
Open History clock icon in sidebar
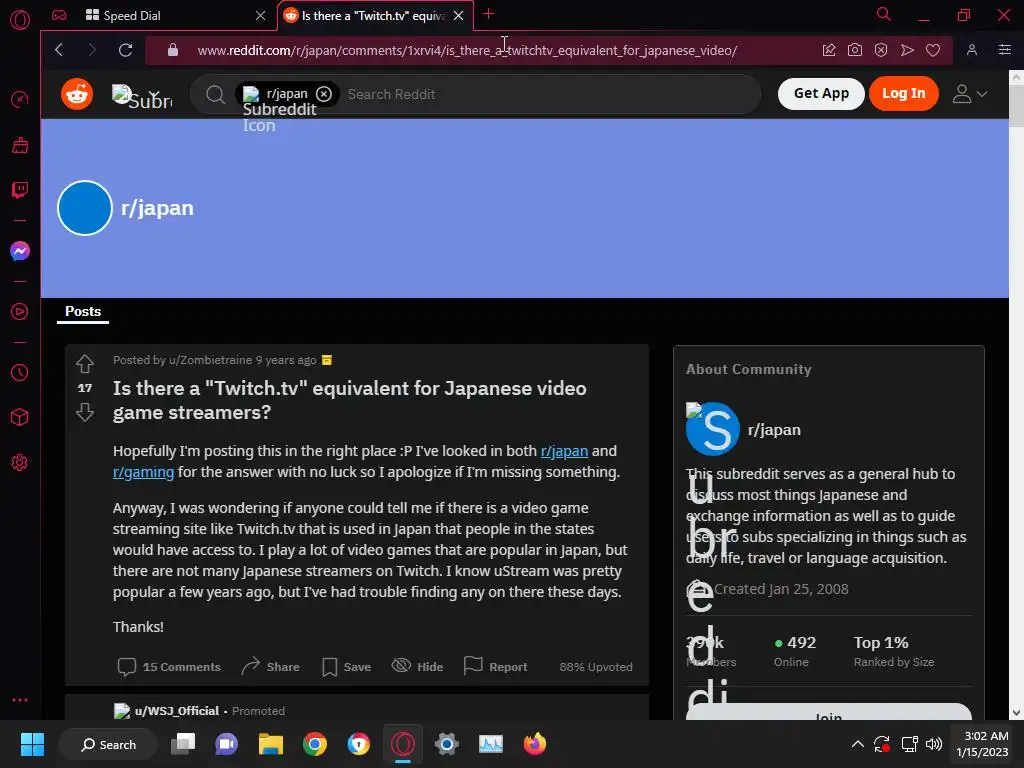[x=20, y=372]
